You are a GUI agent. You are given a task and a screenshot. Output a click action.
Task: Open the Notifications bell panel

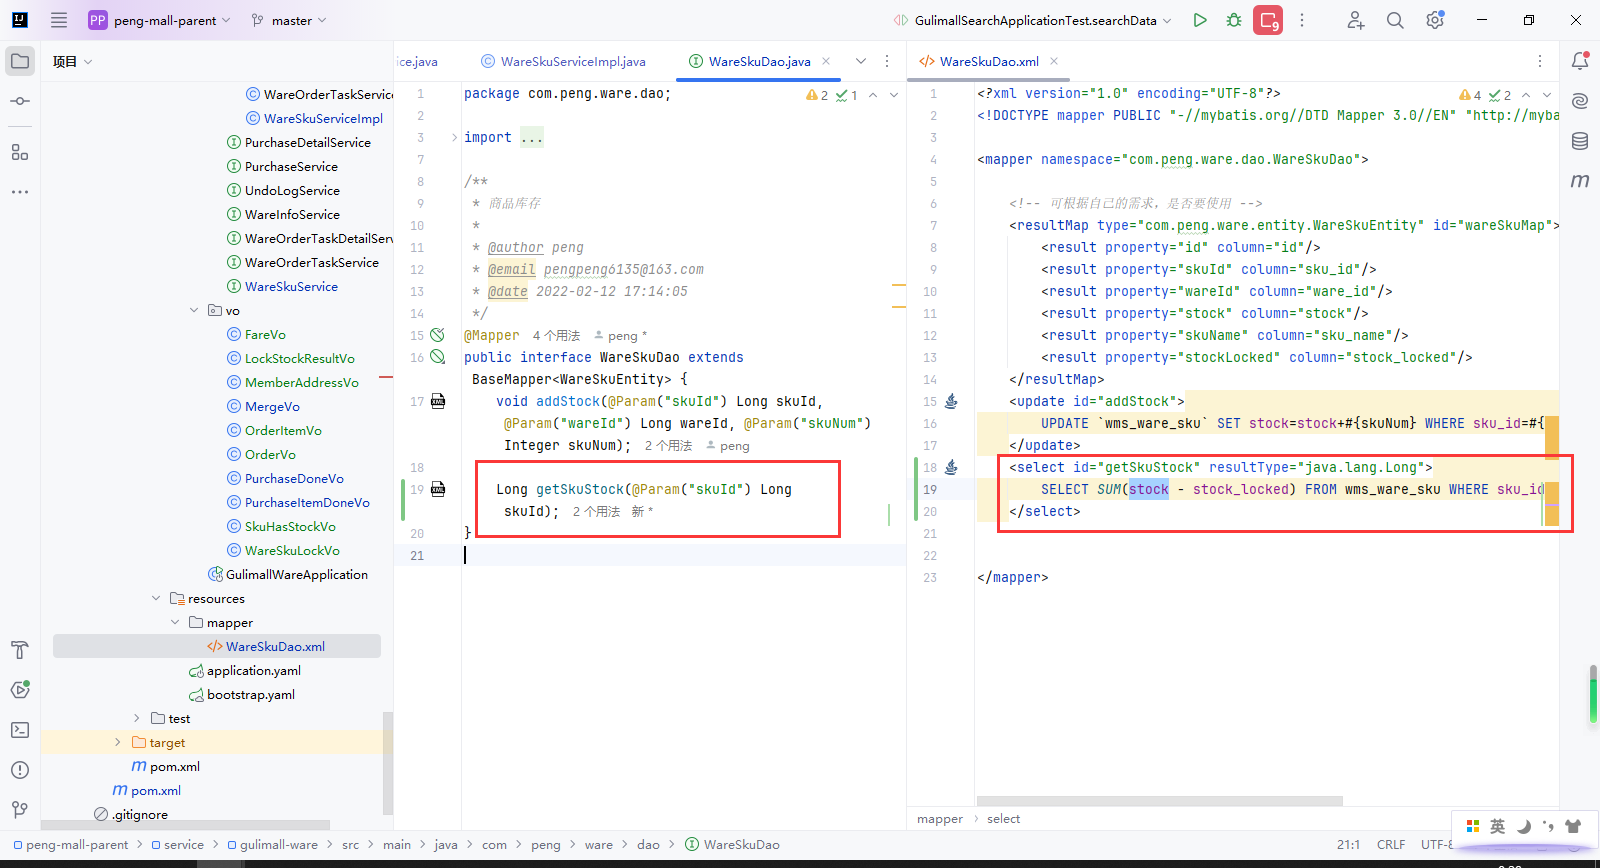pos(1580,61)
